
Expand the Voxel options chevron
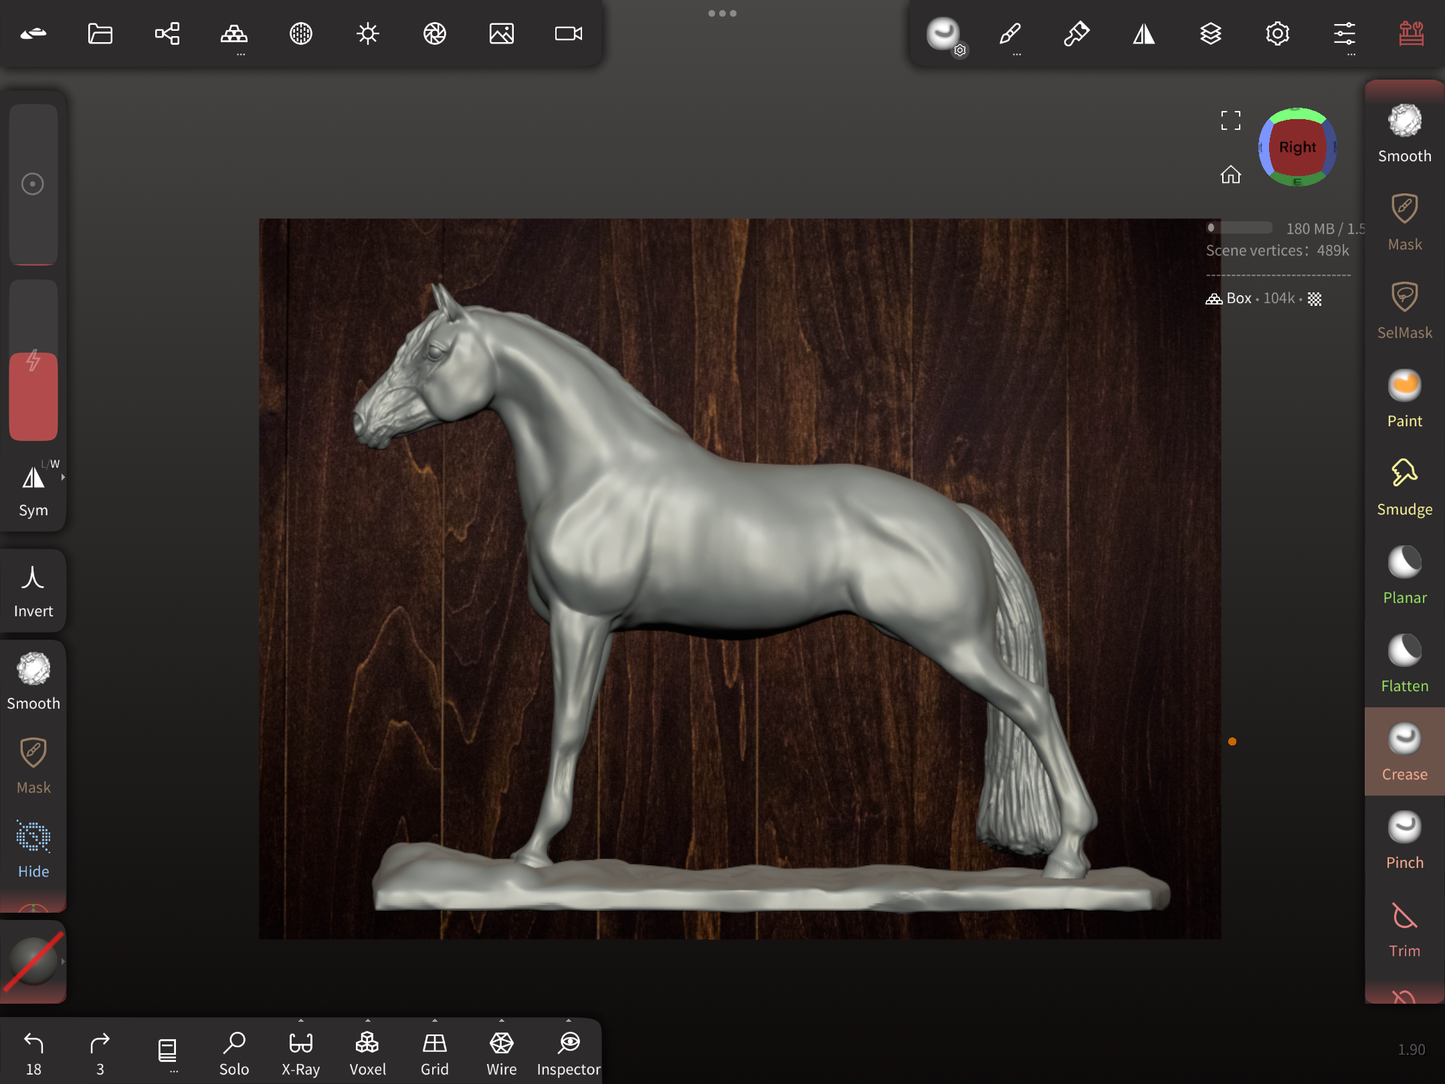(x=367, y=1021)
